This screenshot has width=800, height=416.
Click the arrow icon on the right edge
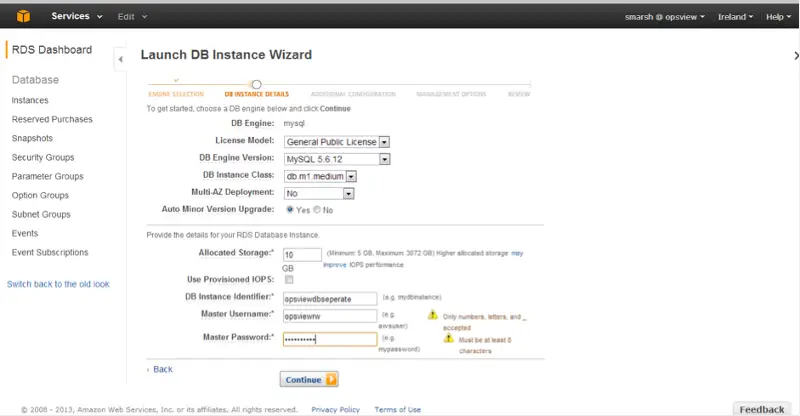point(796,55)
